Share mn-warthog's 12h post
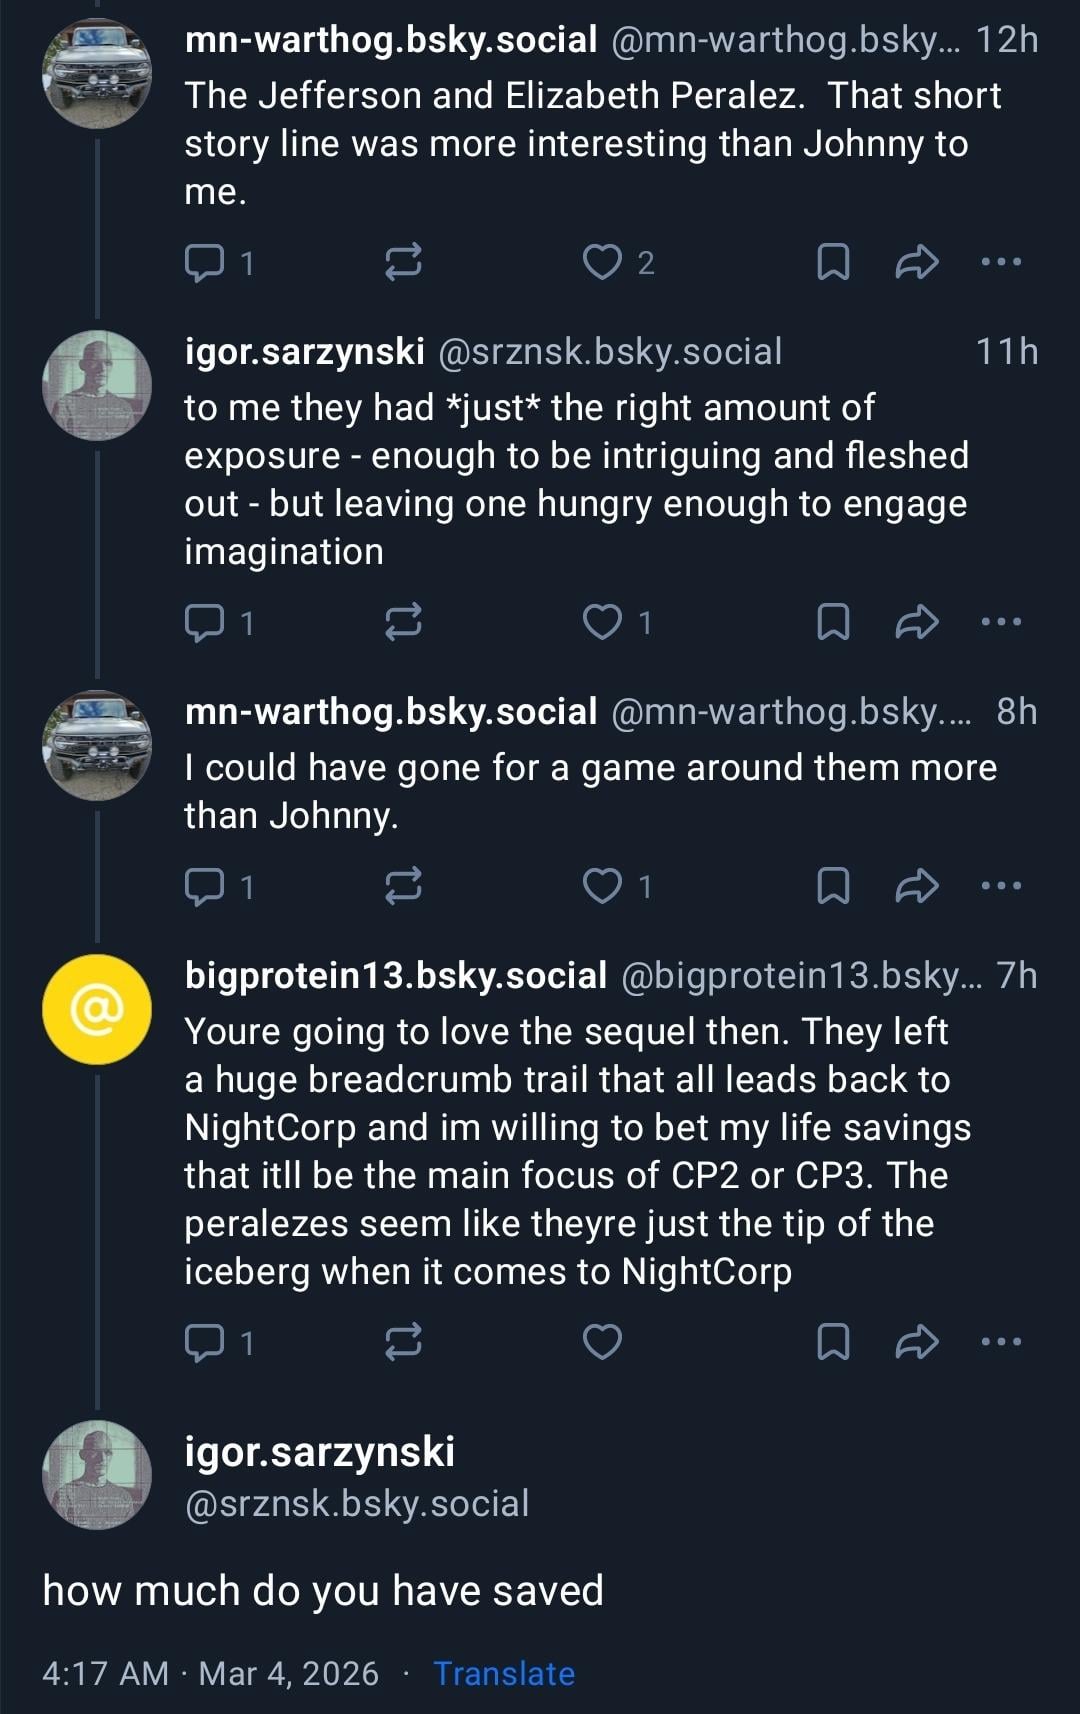The image size is (1080, 1714). click(x=916, y=262)
